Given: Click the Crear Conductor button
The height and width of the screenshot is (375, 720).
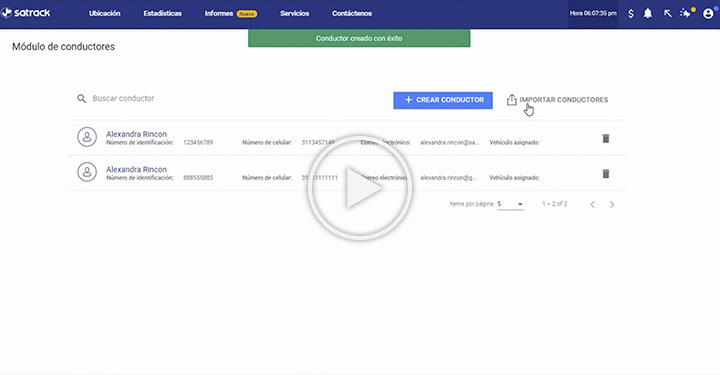Looking at the screenshot, I should (443, 100).
